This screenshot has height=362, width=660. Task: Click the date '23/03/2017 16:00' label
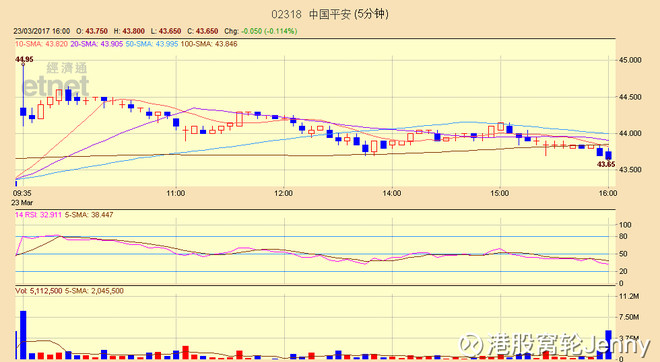tap(42, 31)
